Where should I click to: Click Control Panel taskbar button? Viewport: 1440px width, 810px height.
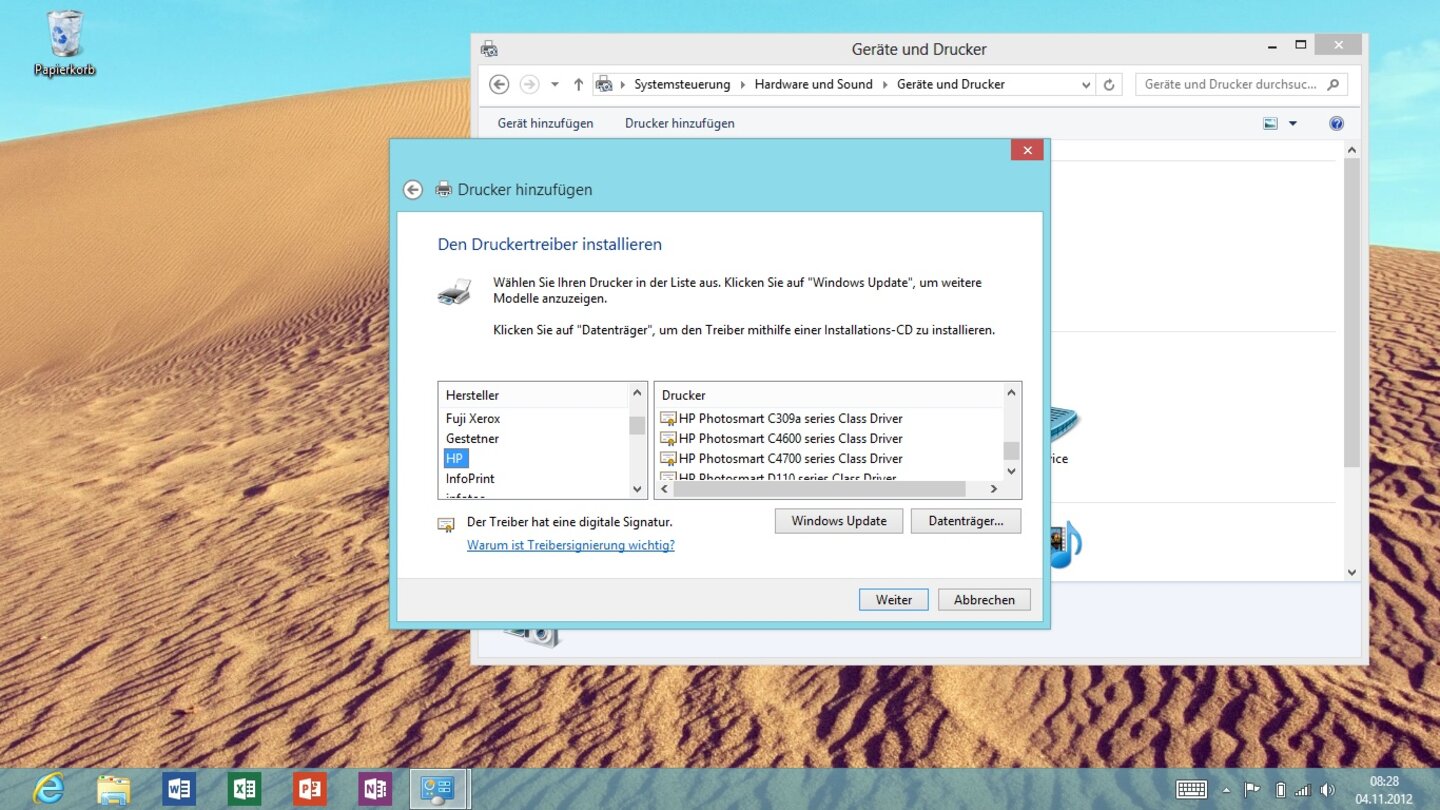click(x=440, y=789)
